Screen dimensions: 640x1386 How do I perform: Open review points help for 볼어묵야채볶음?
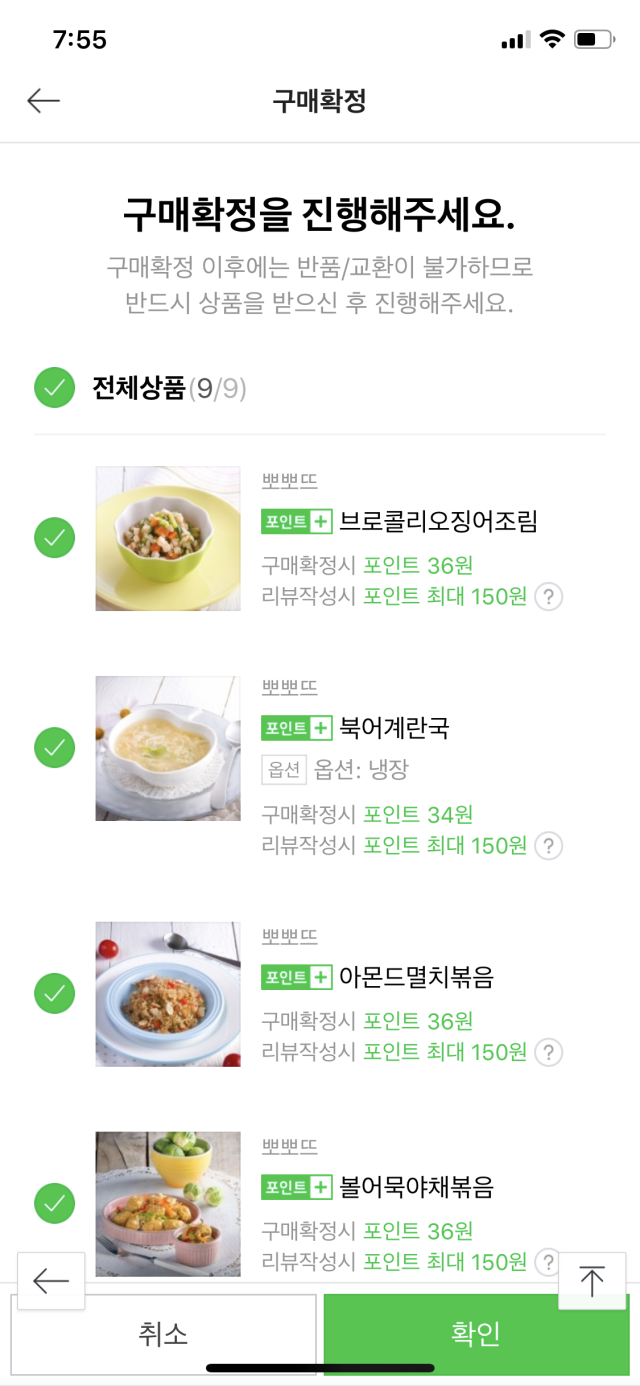[x=548, y=1262]
